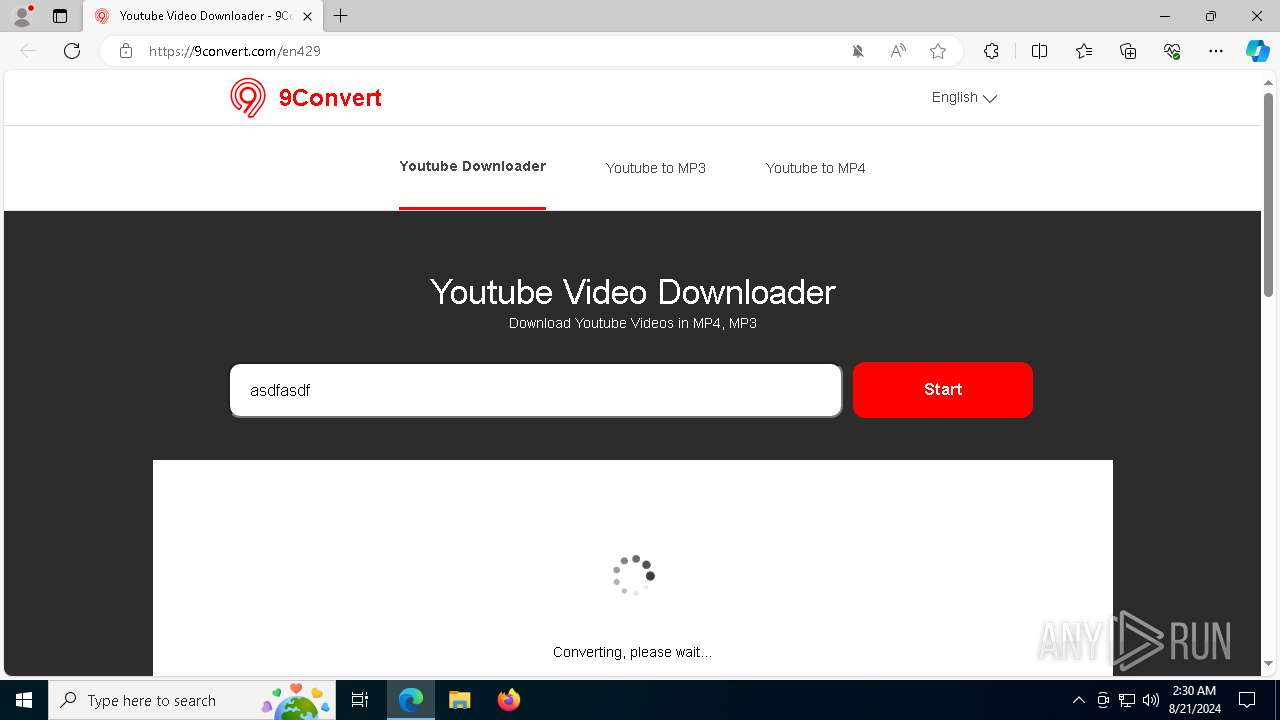This screenshot has height=720, width=1280.
Task: Open the tab actions menu icon
Action: [x=60, y=16]
